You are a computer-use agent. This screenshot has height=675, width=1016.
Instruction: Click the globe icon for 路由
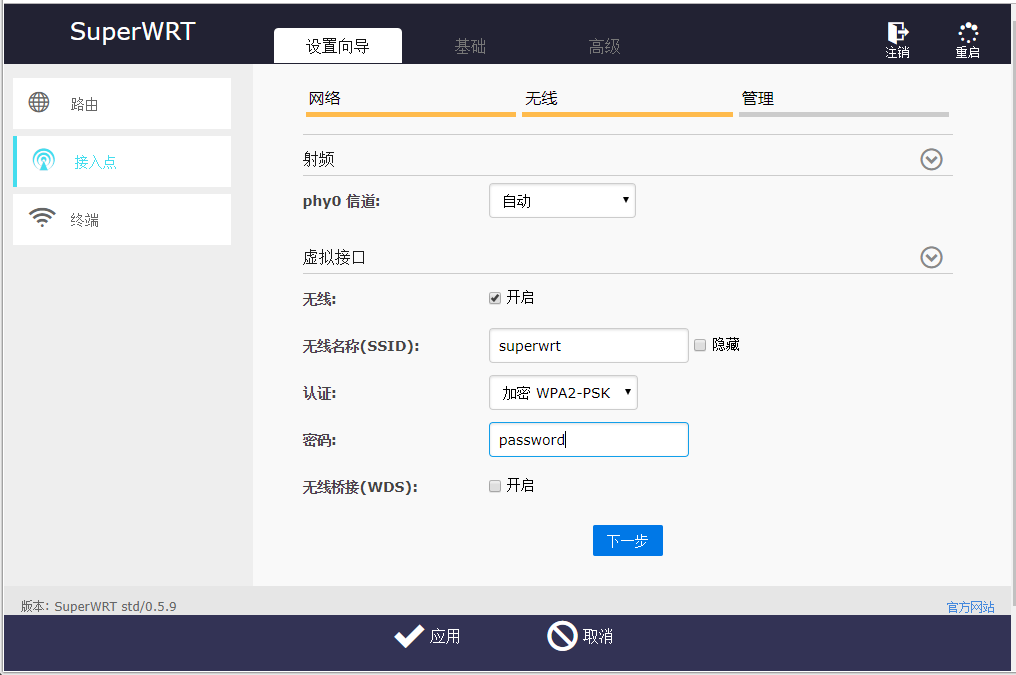(x=39, y=102)
